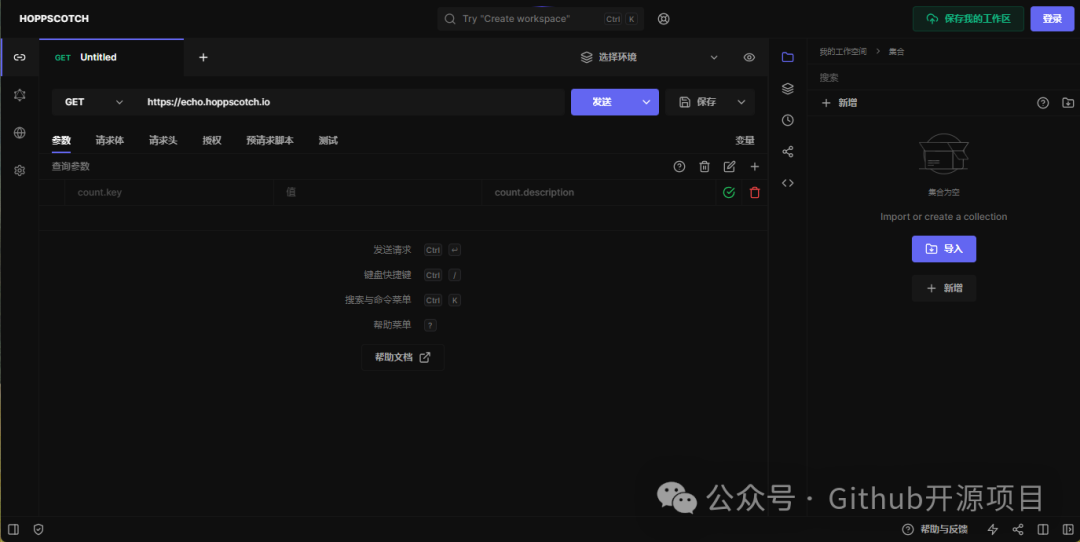Focus the Try "Create workspace" search field
Image resolution: width=1080 pixels, height=542 pixels.
540,19
